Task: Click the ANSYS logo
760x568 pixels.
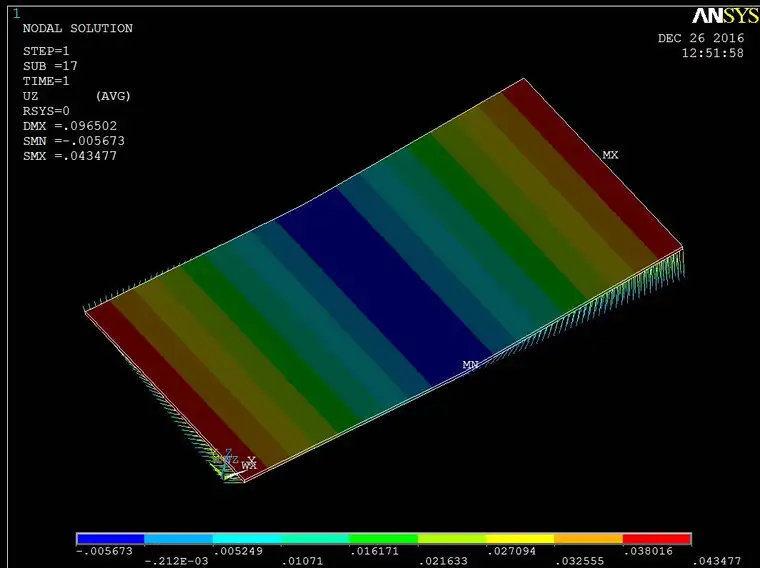Action: pyautogui.click(x=726, y=16)
